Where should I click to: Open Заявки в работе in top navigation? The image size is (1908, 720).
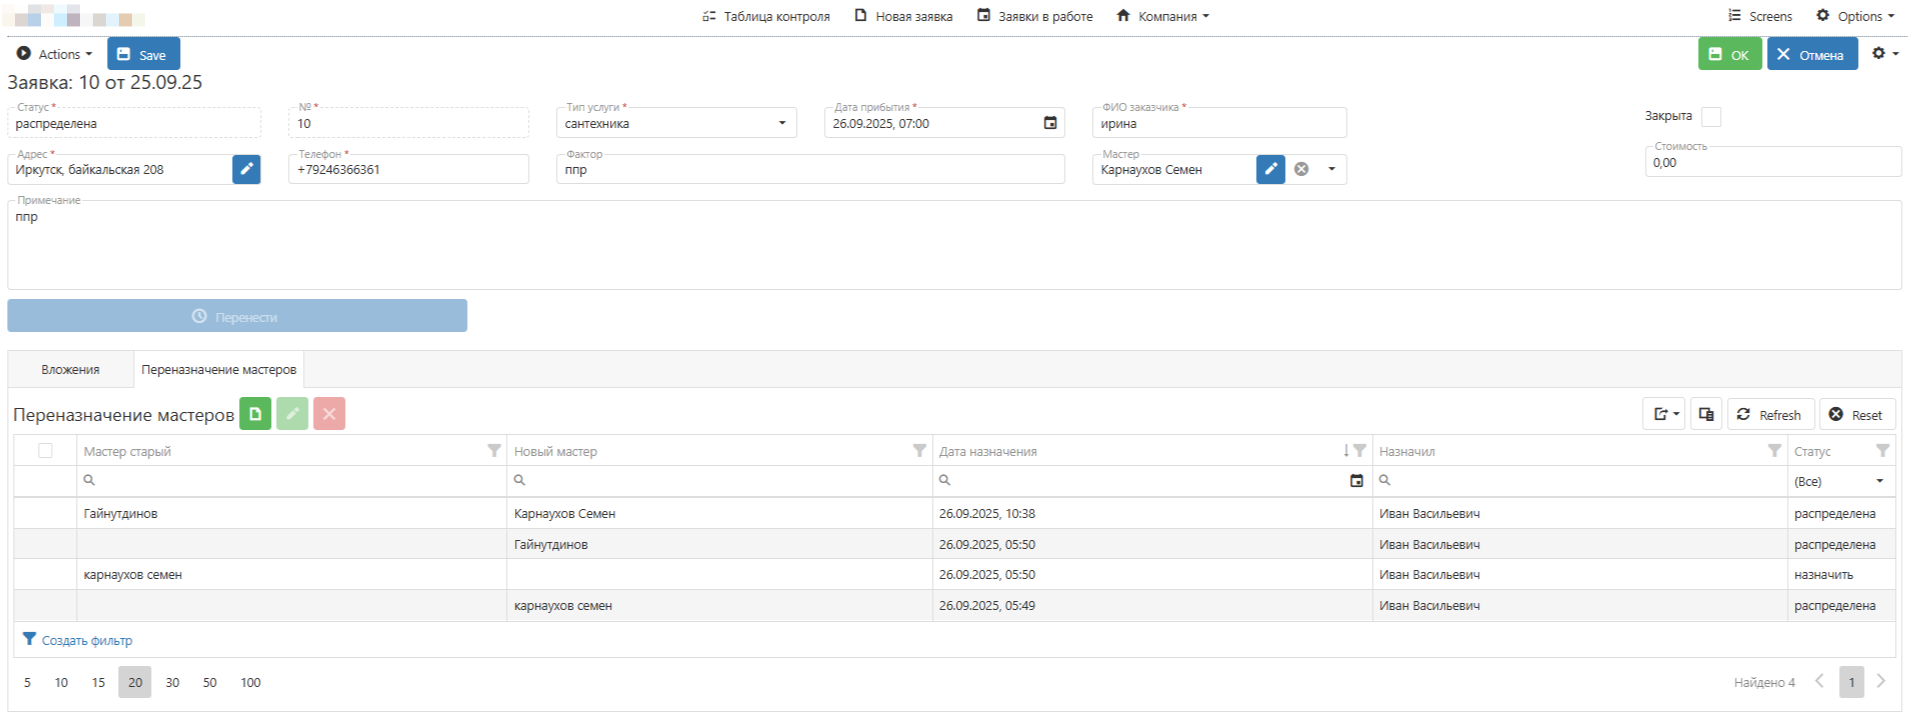[1034, 16]
